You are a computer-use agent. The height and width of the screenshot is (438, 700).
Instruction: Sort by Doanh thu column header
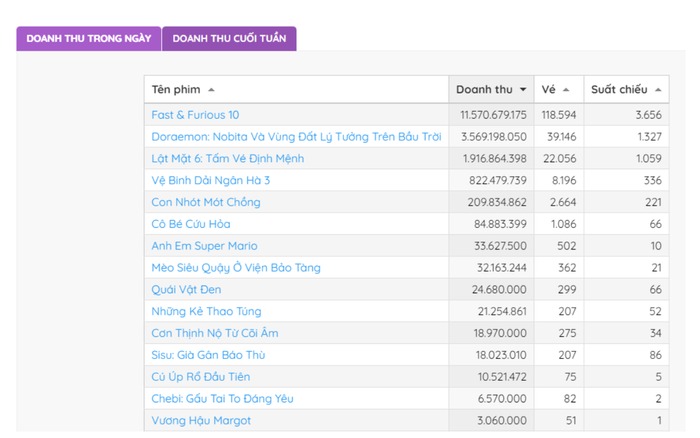[490, 90]
